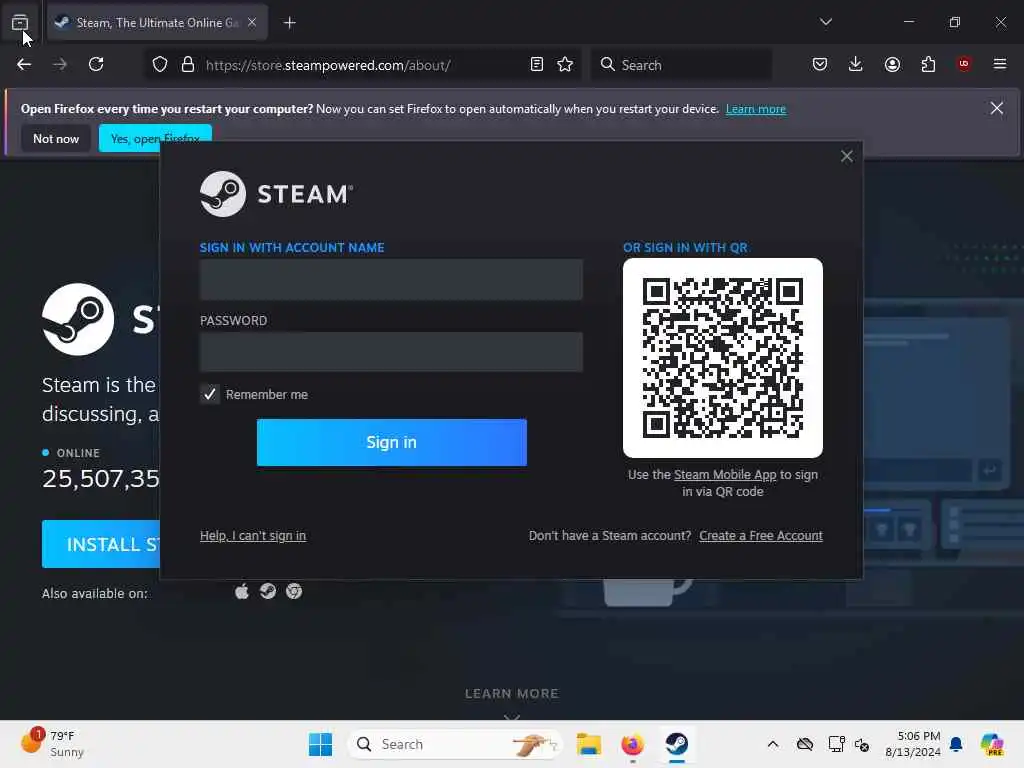
Task: Open the Extensions puzzle icon
Action: 928,65
